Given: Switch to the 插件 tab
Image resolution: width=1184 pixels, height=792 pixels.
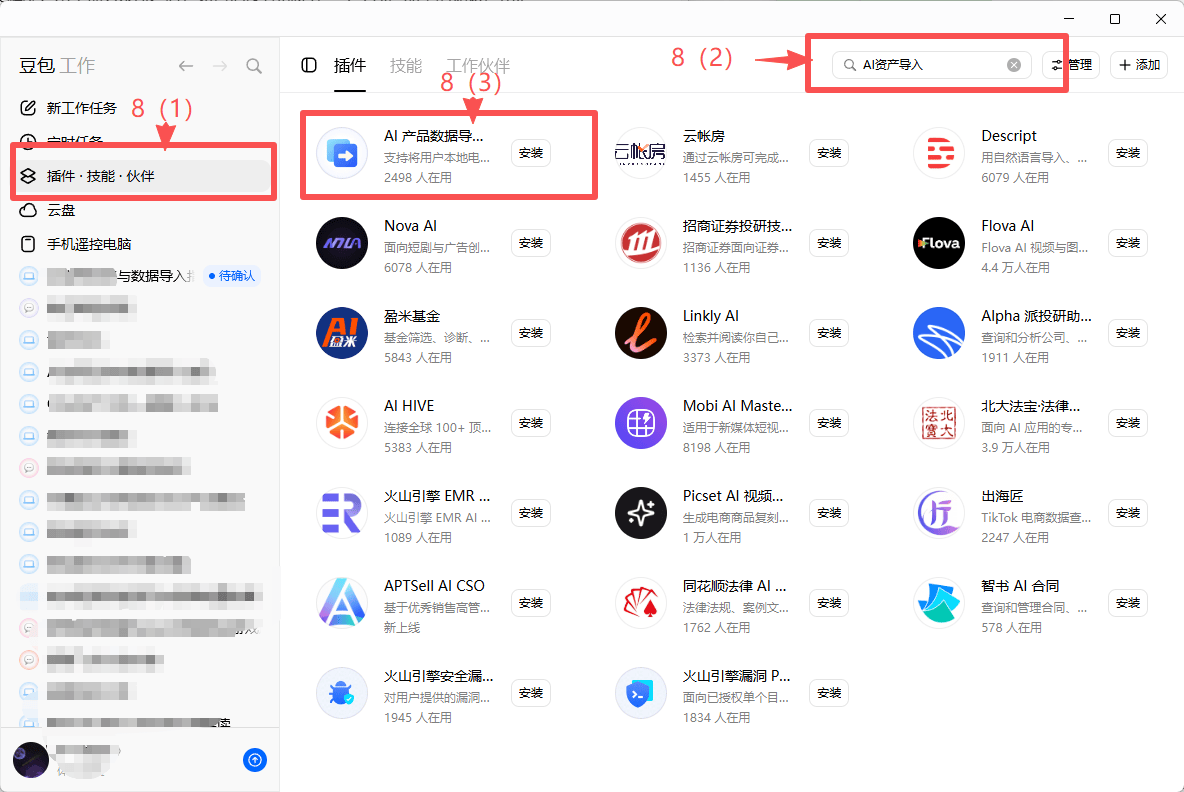Looking at the screenshot, I should pyautogui.click(x=350, y=66).
